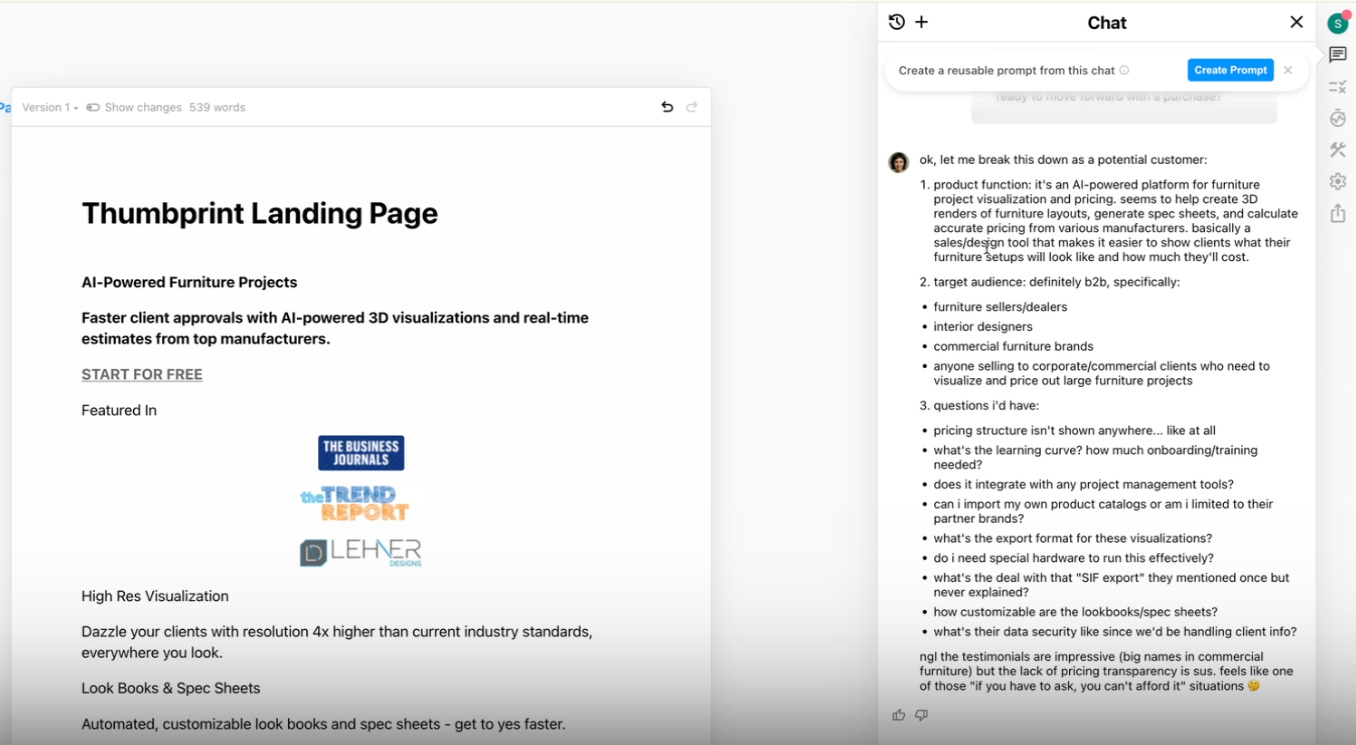Click the 539 words counter
This screenshot has width=1356, height=745.
point(217,107)
